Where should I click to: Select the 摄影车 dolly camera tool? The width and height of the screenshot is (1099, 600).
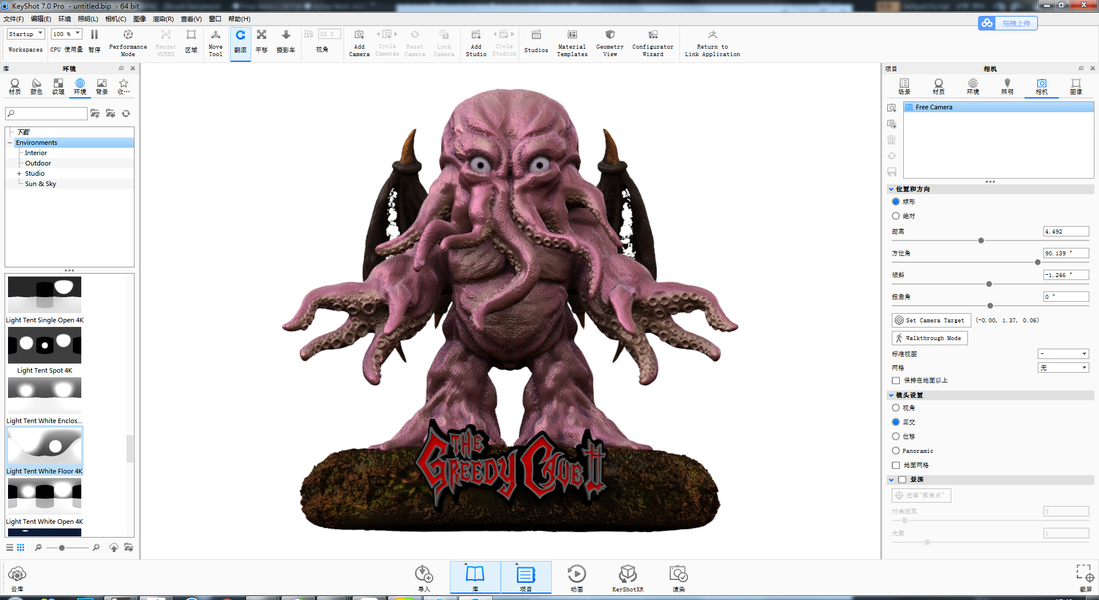pyautogui.click(x=286, y=35)
